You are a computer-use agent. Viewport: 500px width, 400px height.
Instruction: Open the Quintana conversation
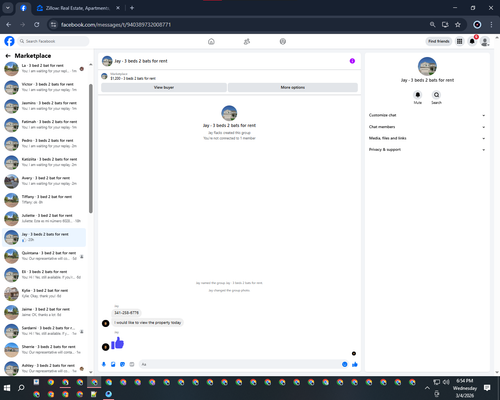click(x=44, y=256)
